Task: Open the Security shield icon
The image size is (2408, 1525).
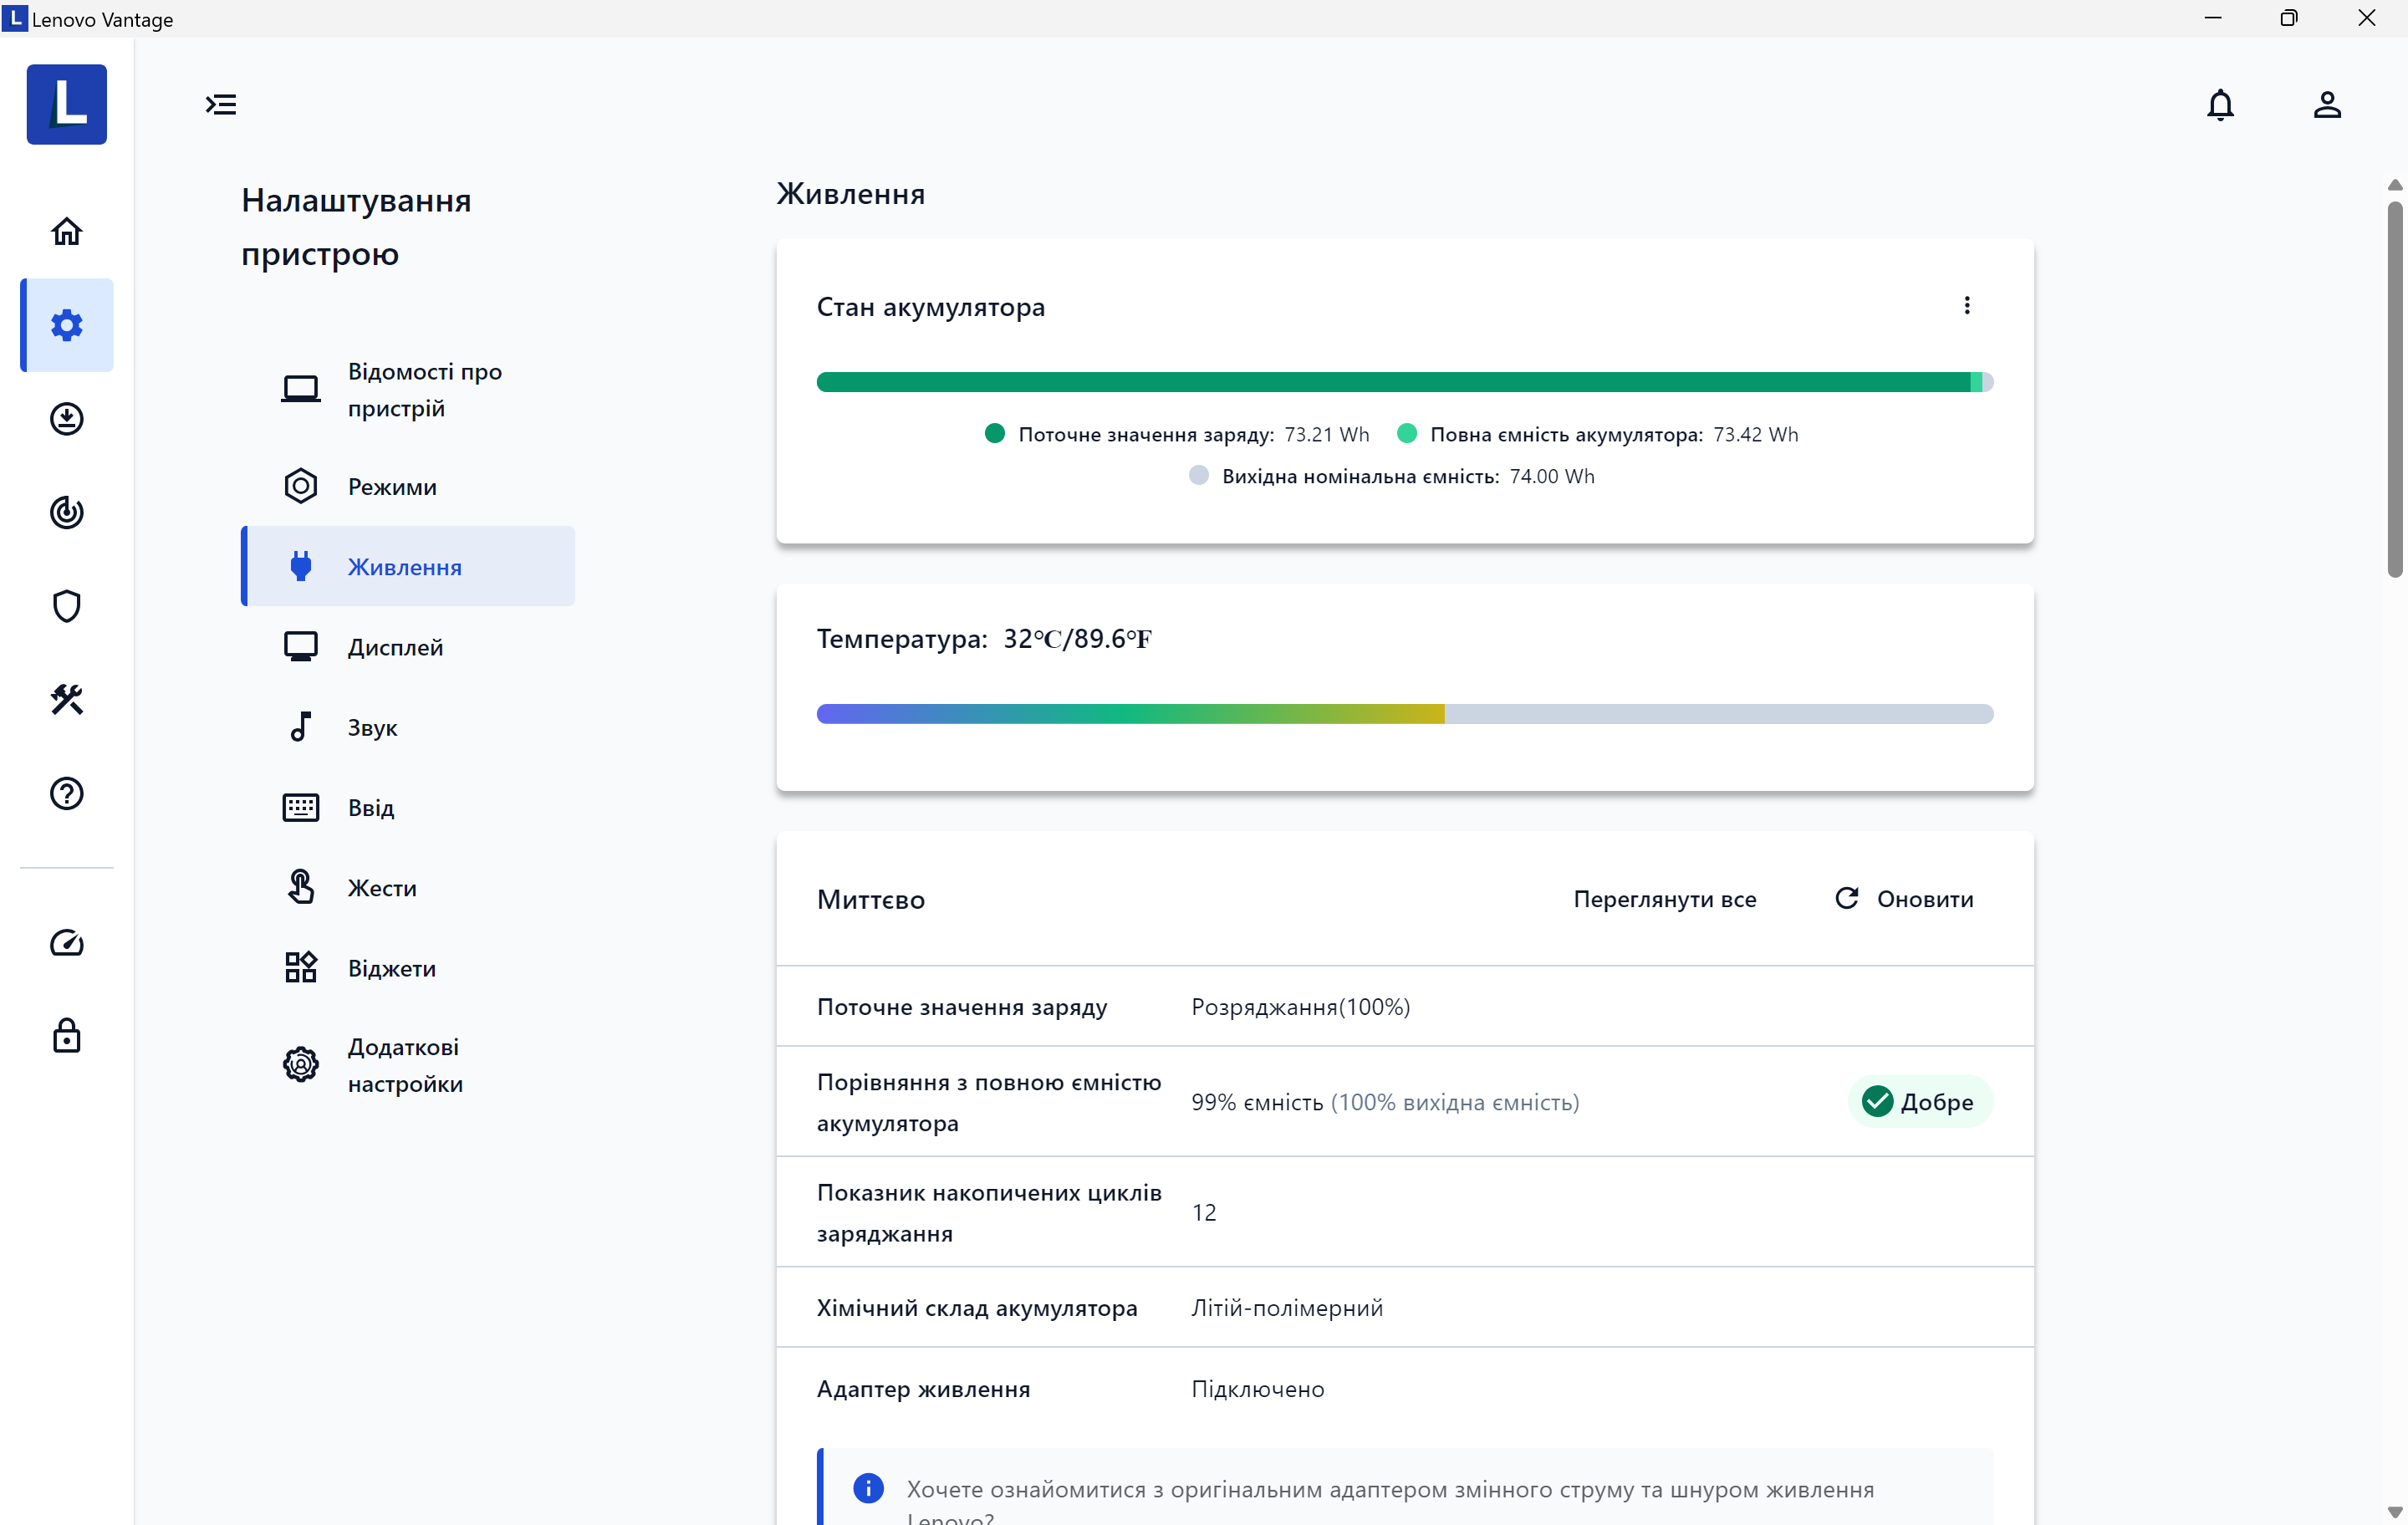Action: tap(67, 606)
